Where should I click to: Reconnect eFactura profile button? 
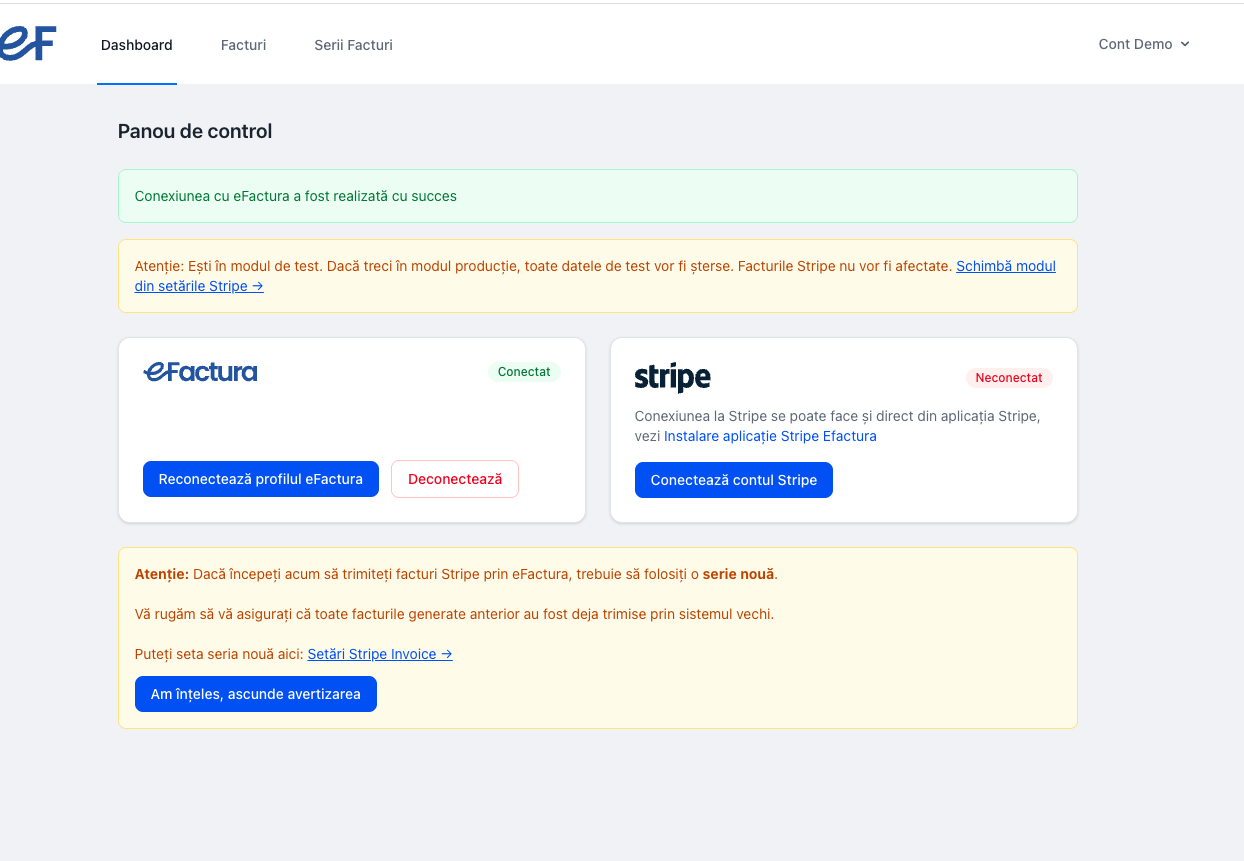261,479
